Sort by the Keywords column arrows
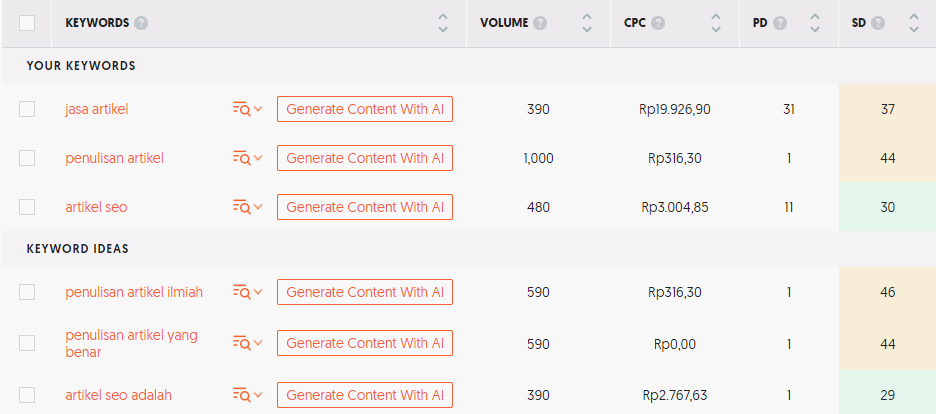Viewport: 936px width, 414px height. tap(443, 23)
